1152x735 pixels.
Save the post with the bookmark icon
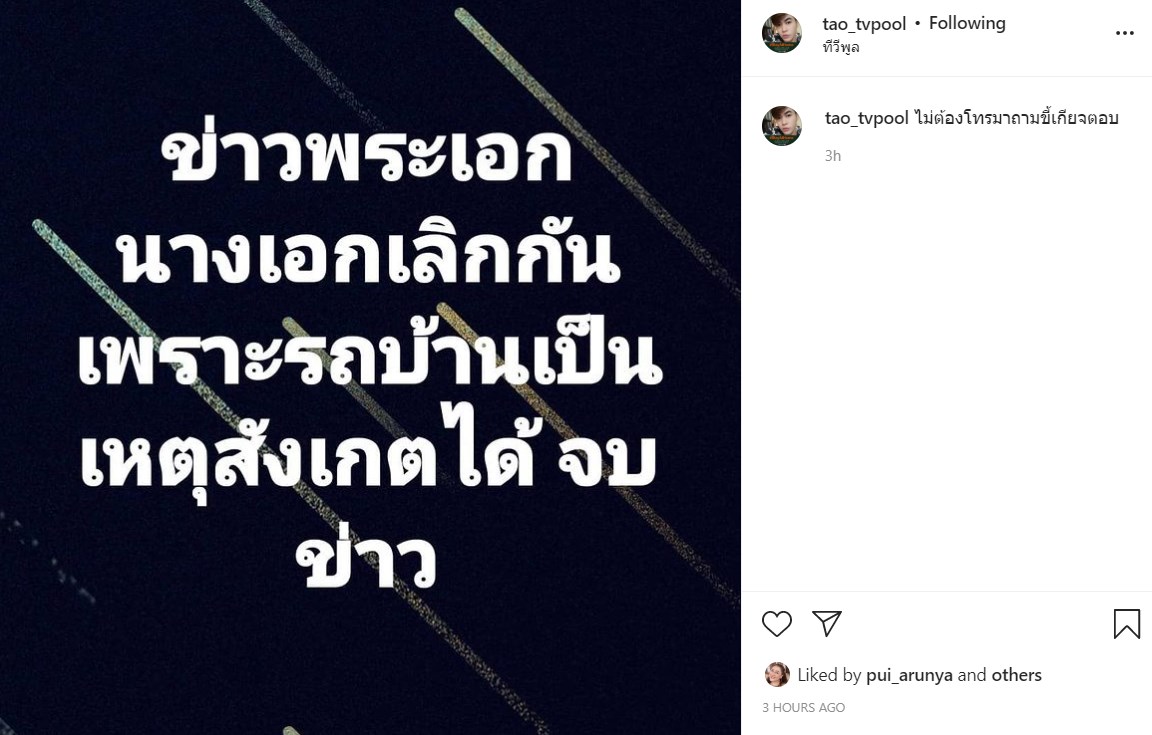1126,624
